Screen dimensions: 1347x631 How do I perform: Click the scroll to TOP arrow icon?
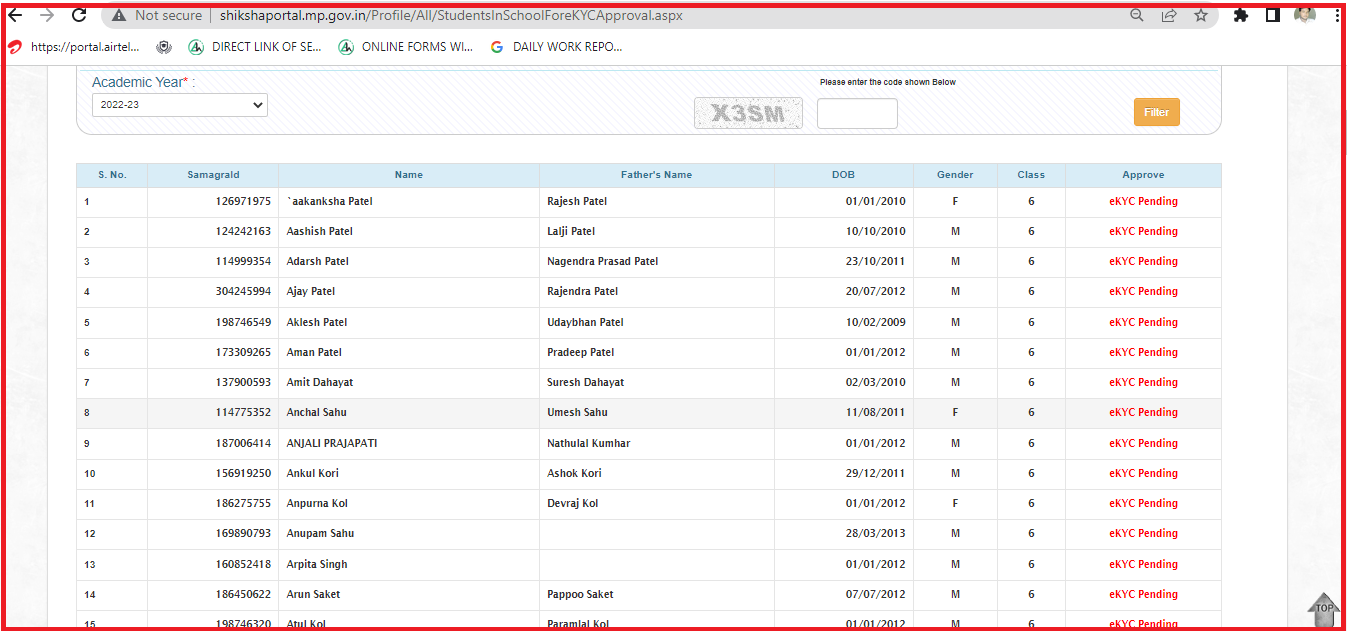(1324, 608)
